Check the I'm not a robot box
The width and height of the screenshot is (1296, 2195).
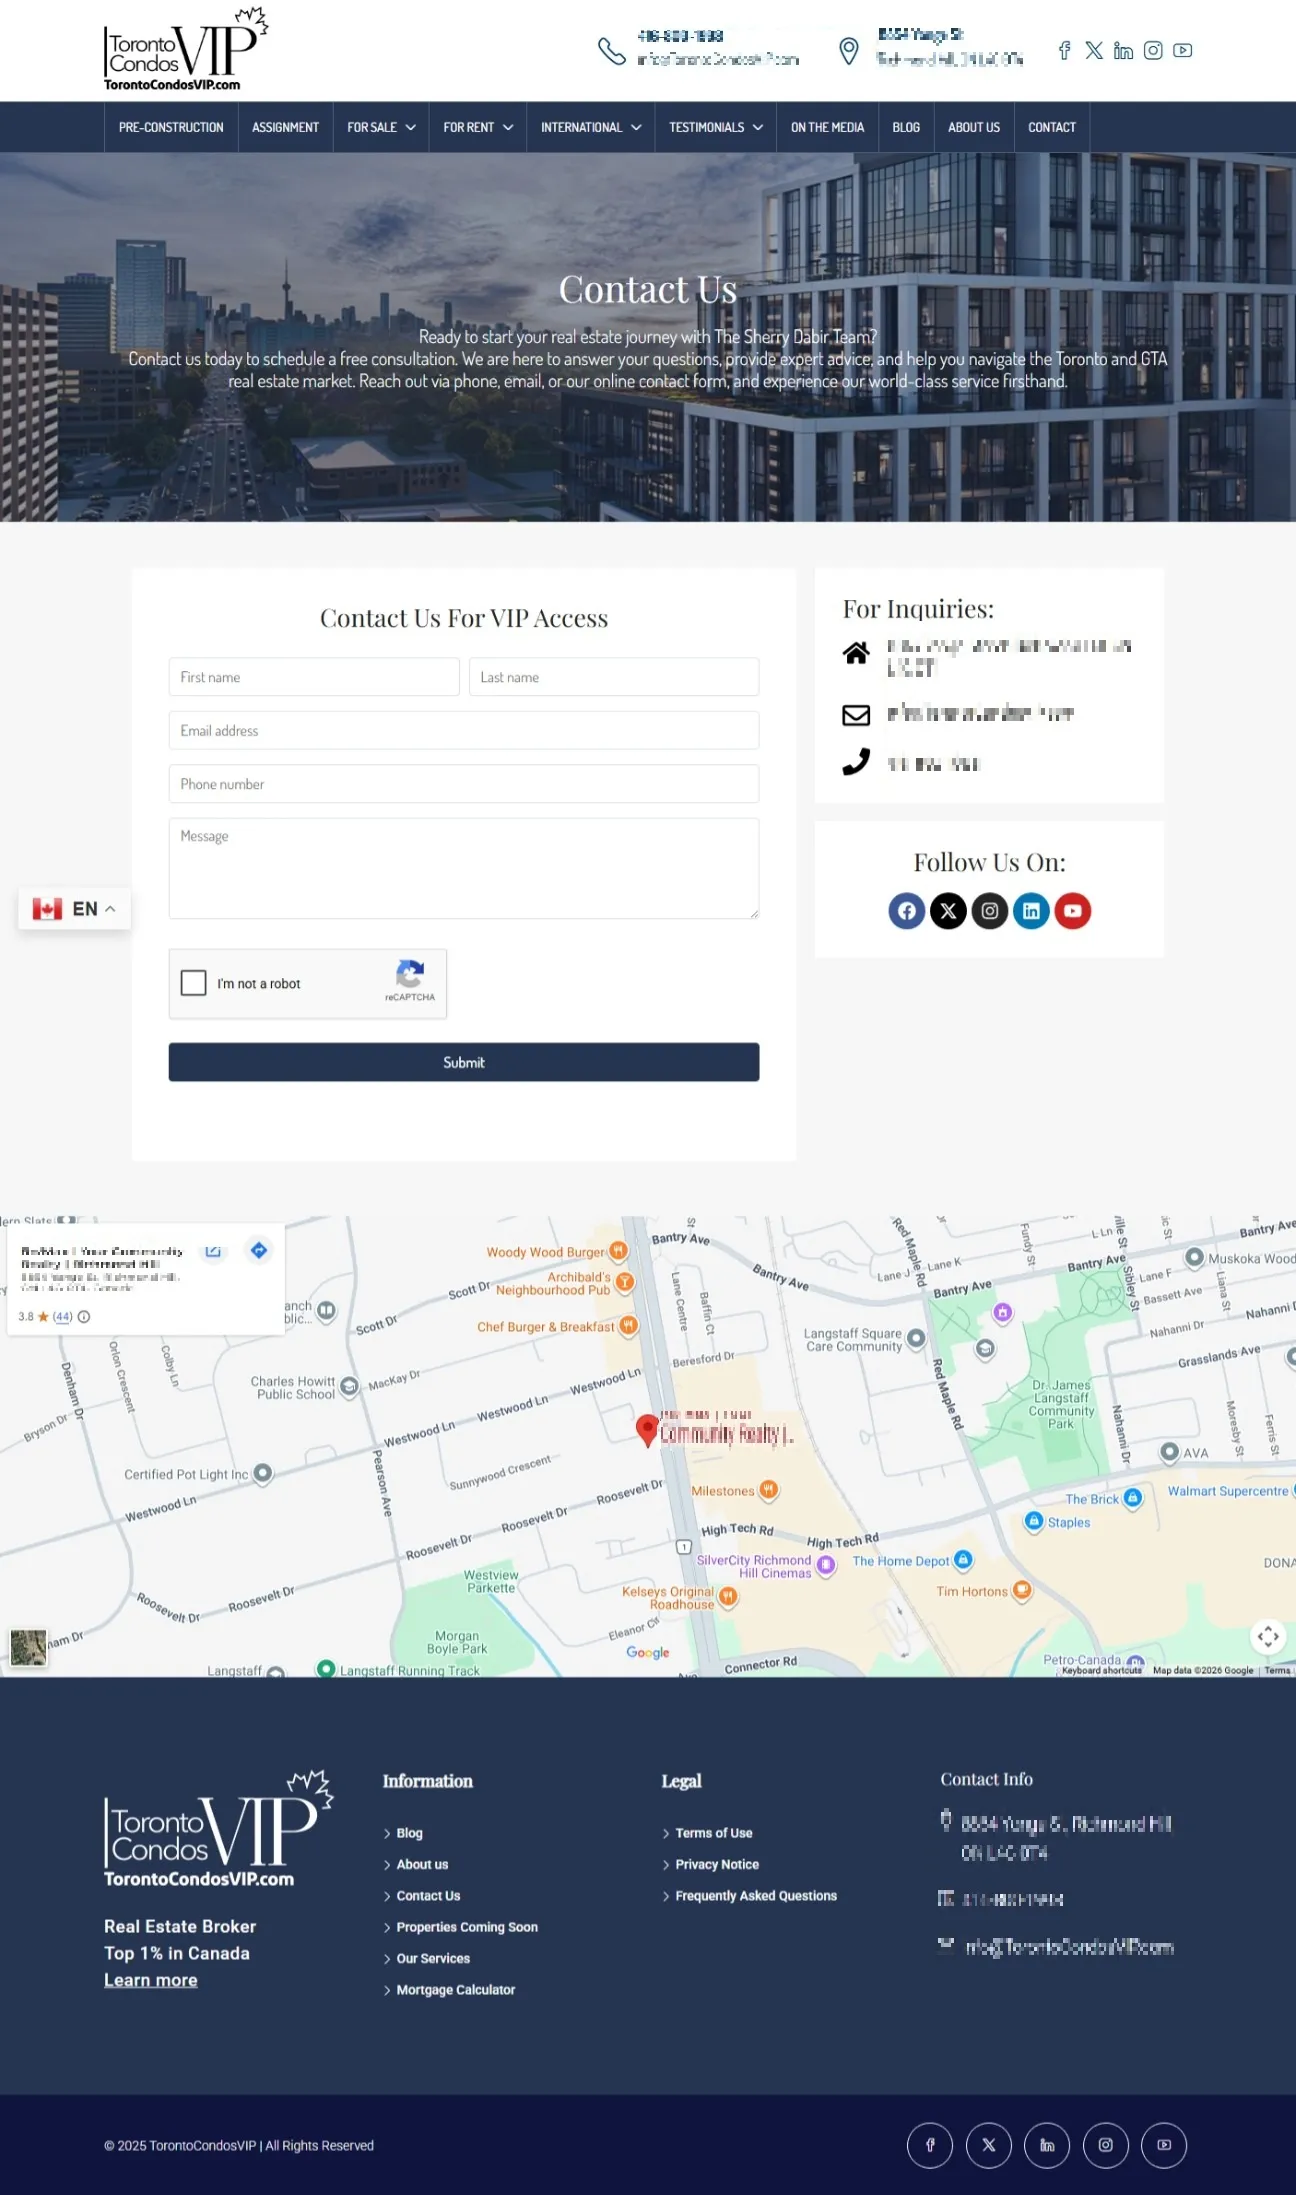tap(194, 983)
